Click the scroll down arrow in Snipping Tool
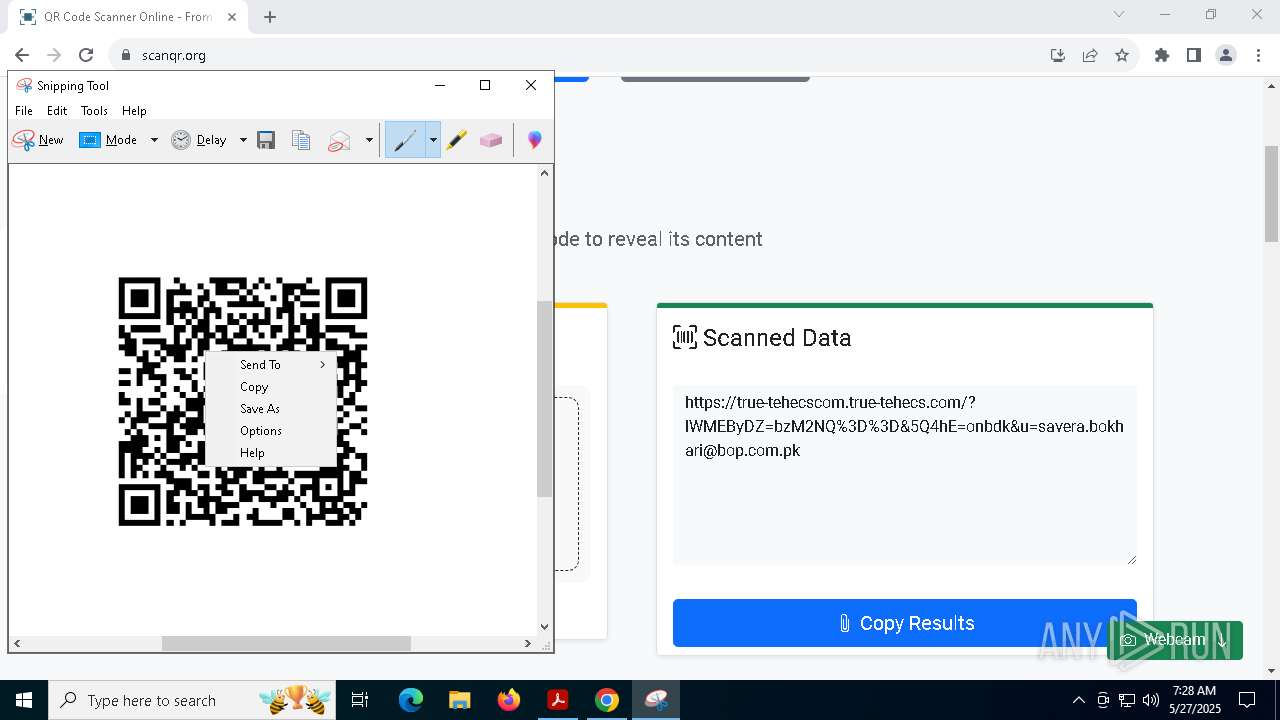Viewport: 1280px width, 720px height. [x=544, y=627]
